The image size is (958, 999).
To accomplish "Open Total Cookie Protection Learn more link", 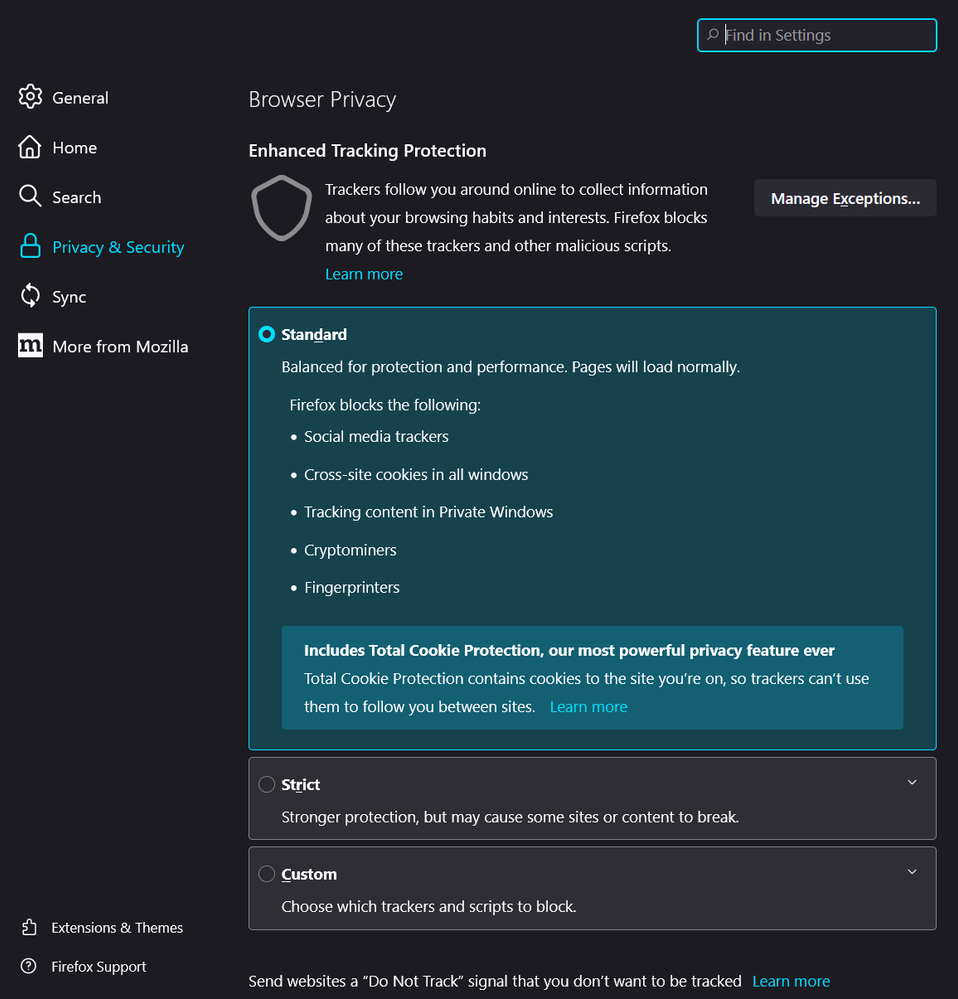I will [588, 706].
